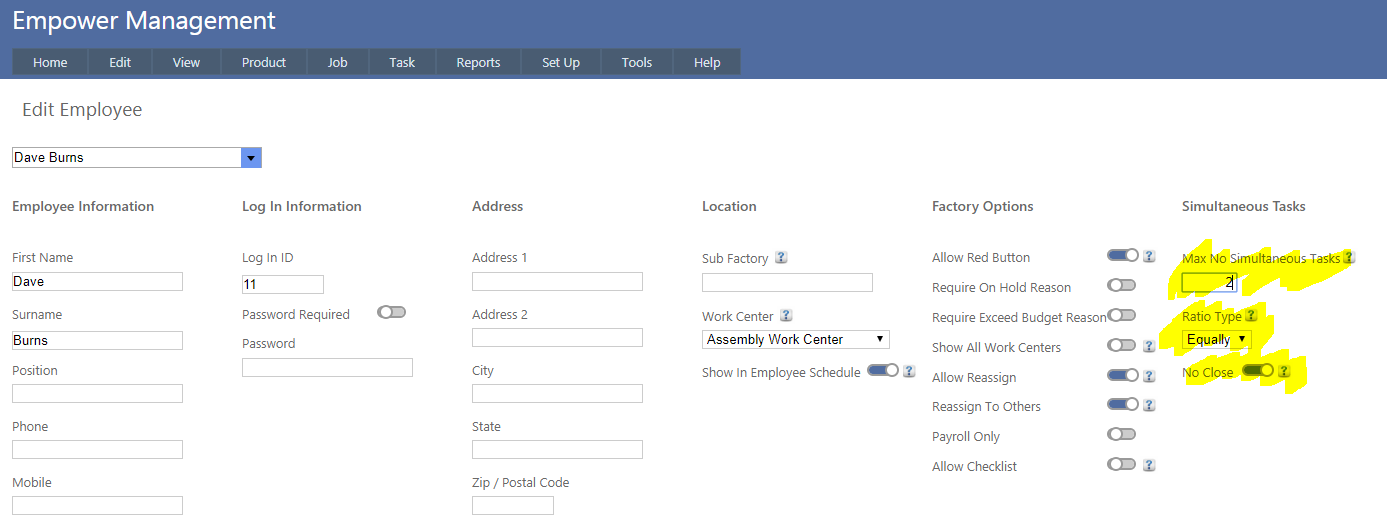Open help icon for Allow Red Button
This screenshot has width=1387, height=527.
click(x=1149, y=256)
